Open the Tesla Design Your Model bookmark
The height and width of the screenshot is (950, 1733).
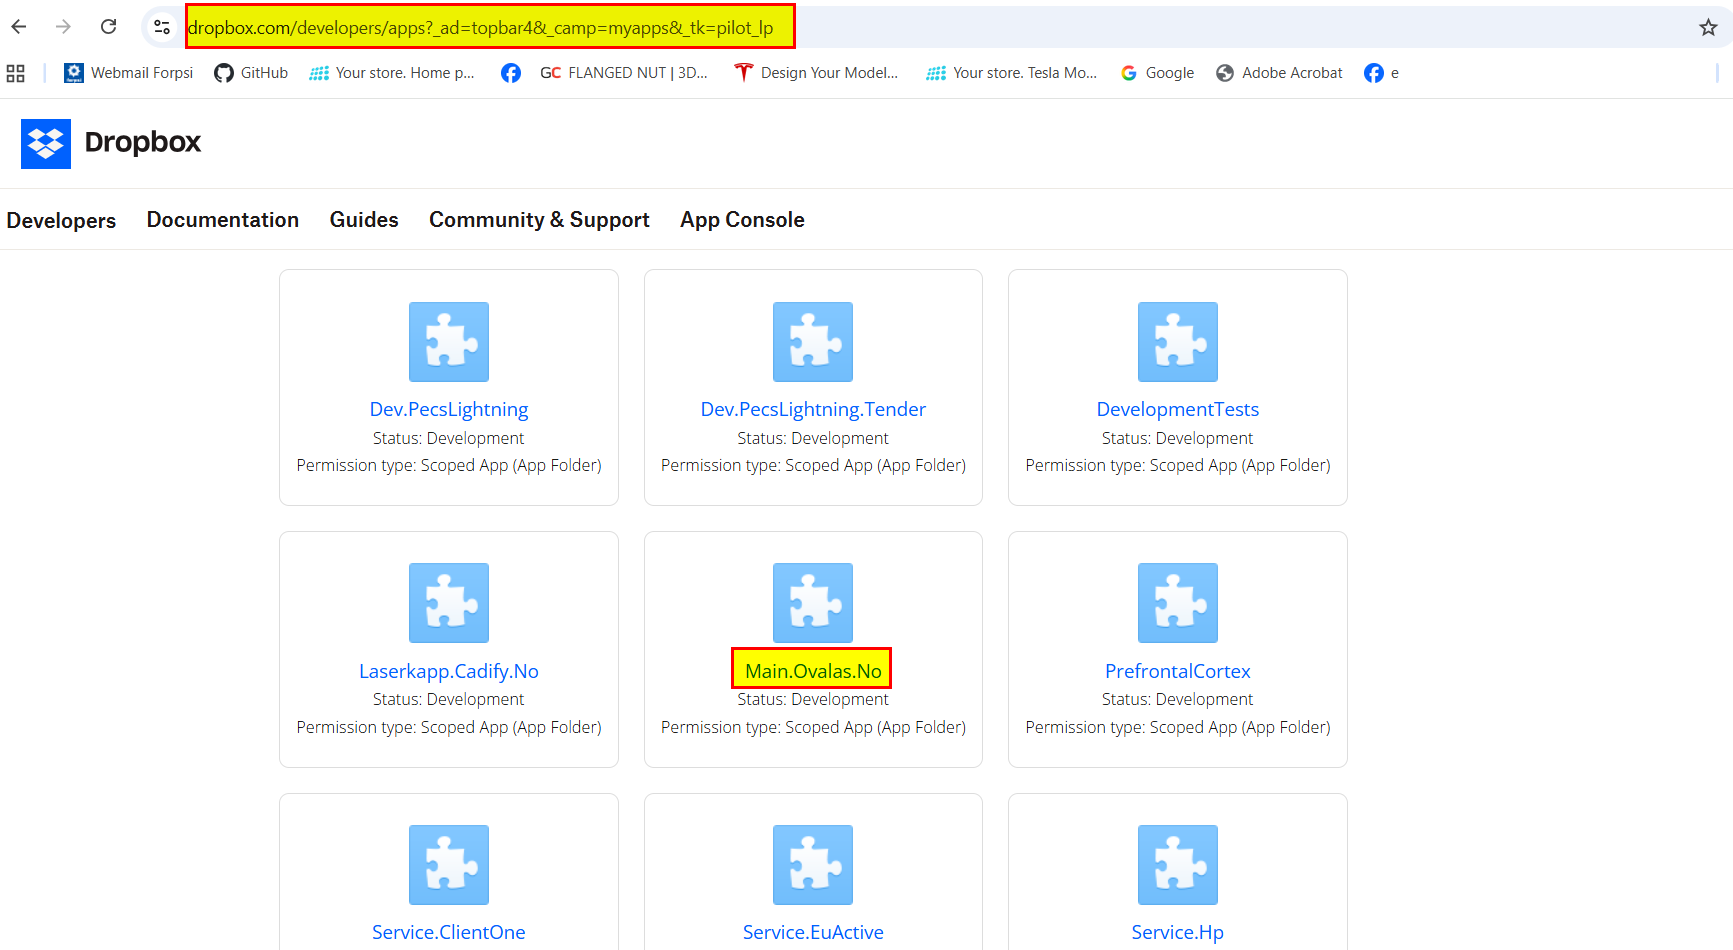tap(816, 73)
